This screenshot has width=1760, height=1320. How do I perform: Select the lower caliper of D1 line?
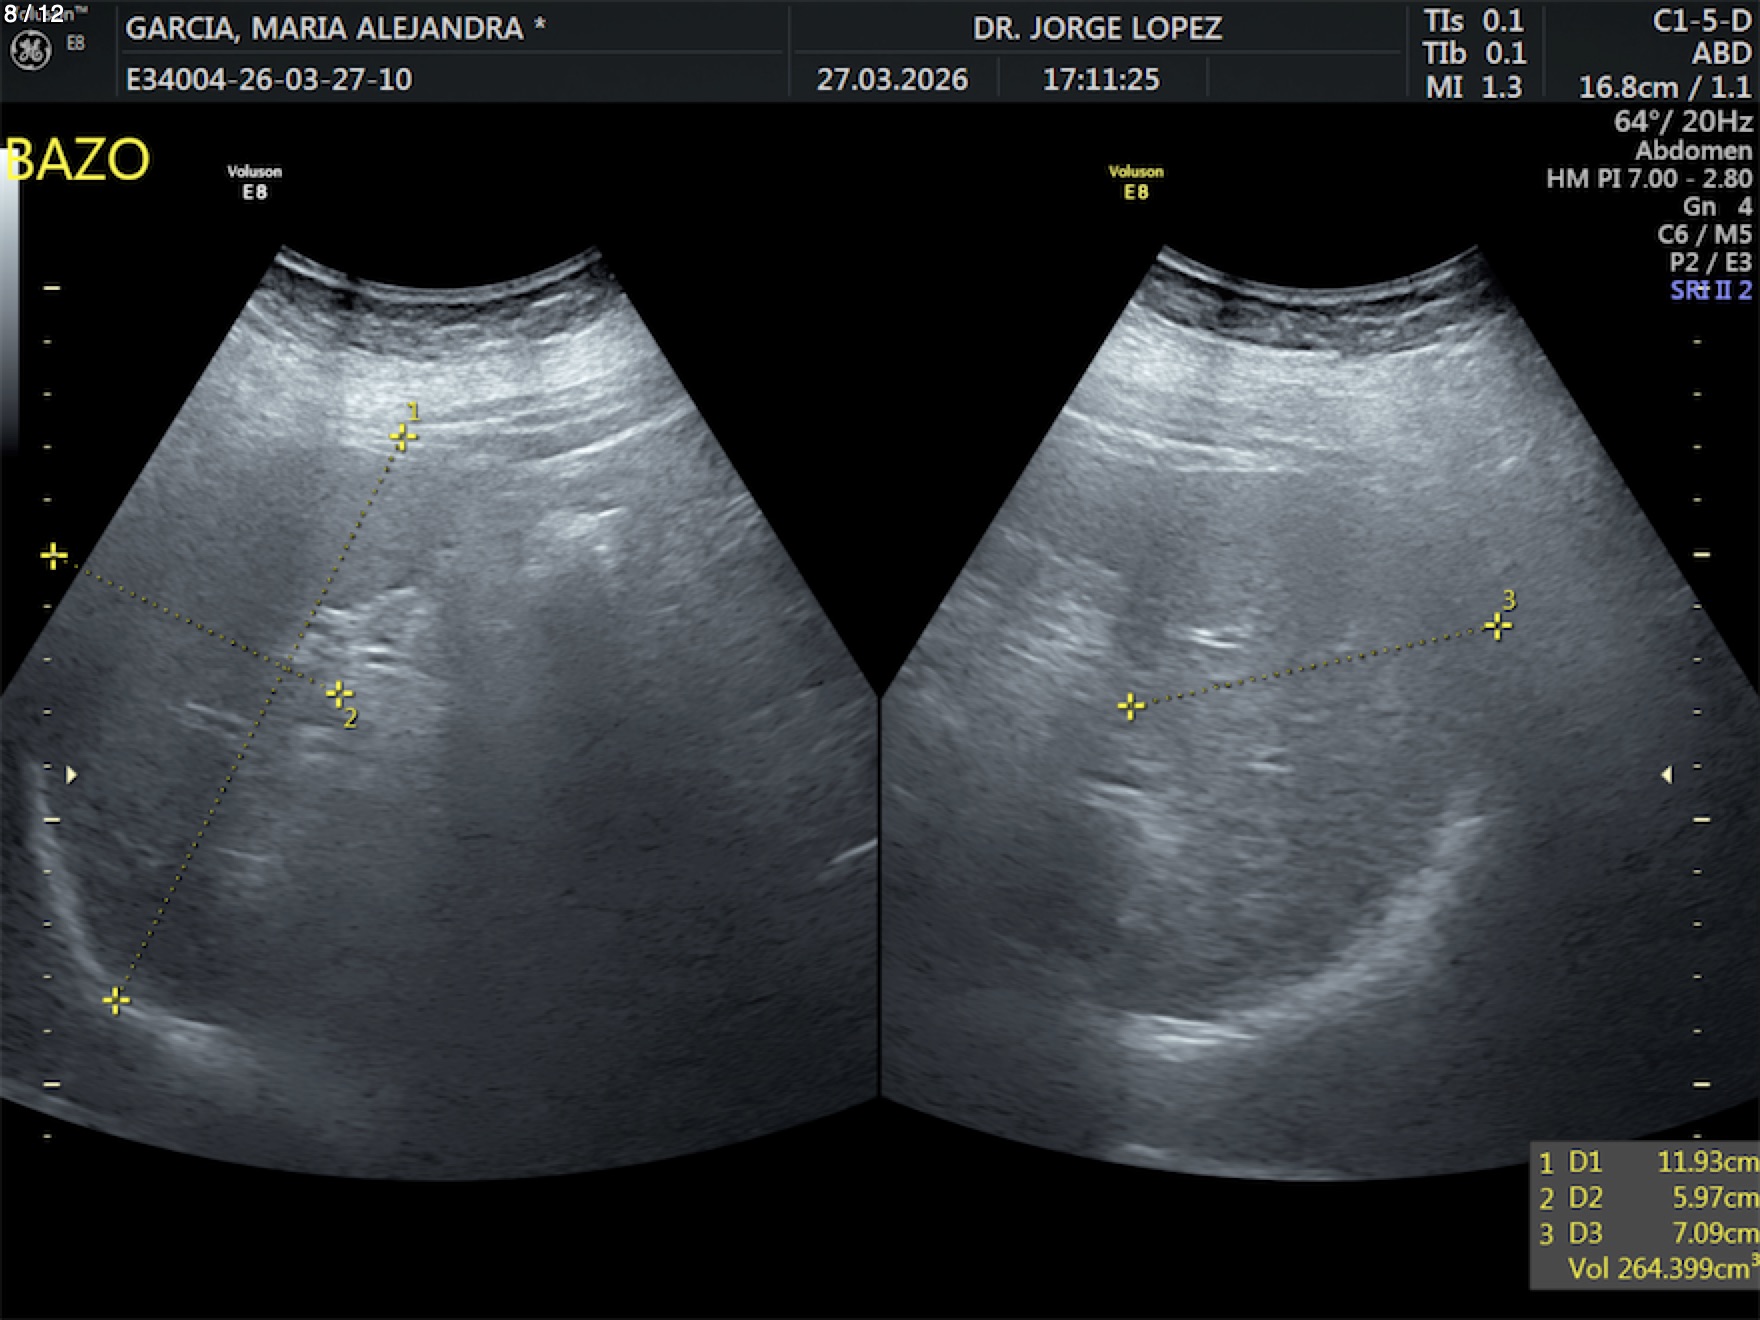click(116, 1000)
